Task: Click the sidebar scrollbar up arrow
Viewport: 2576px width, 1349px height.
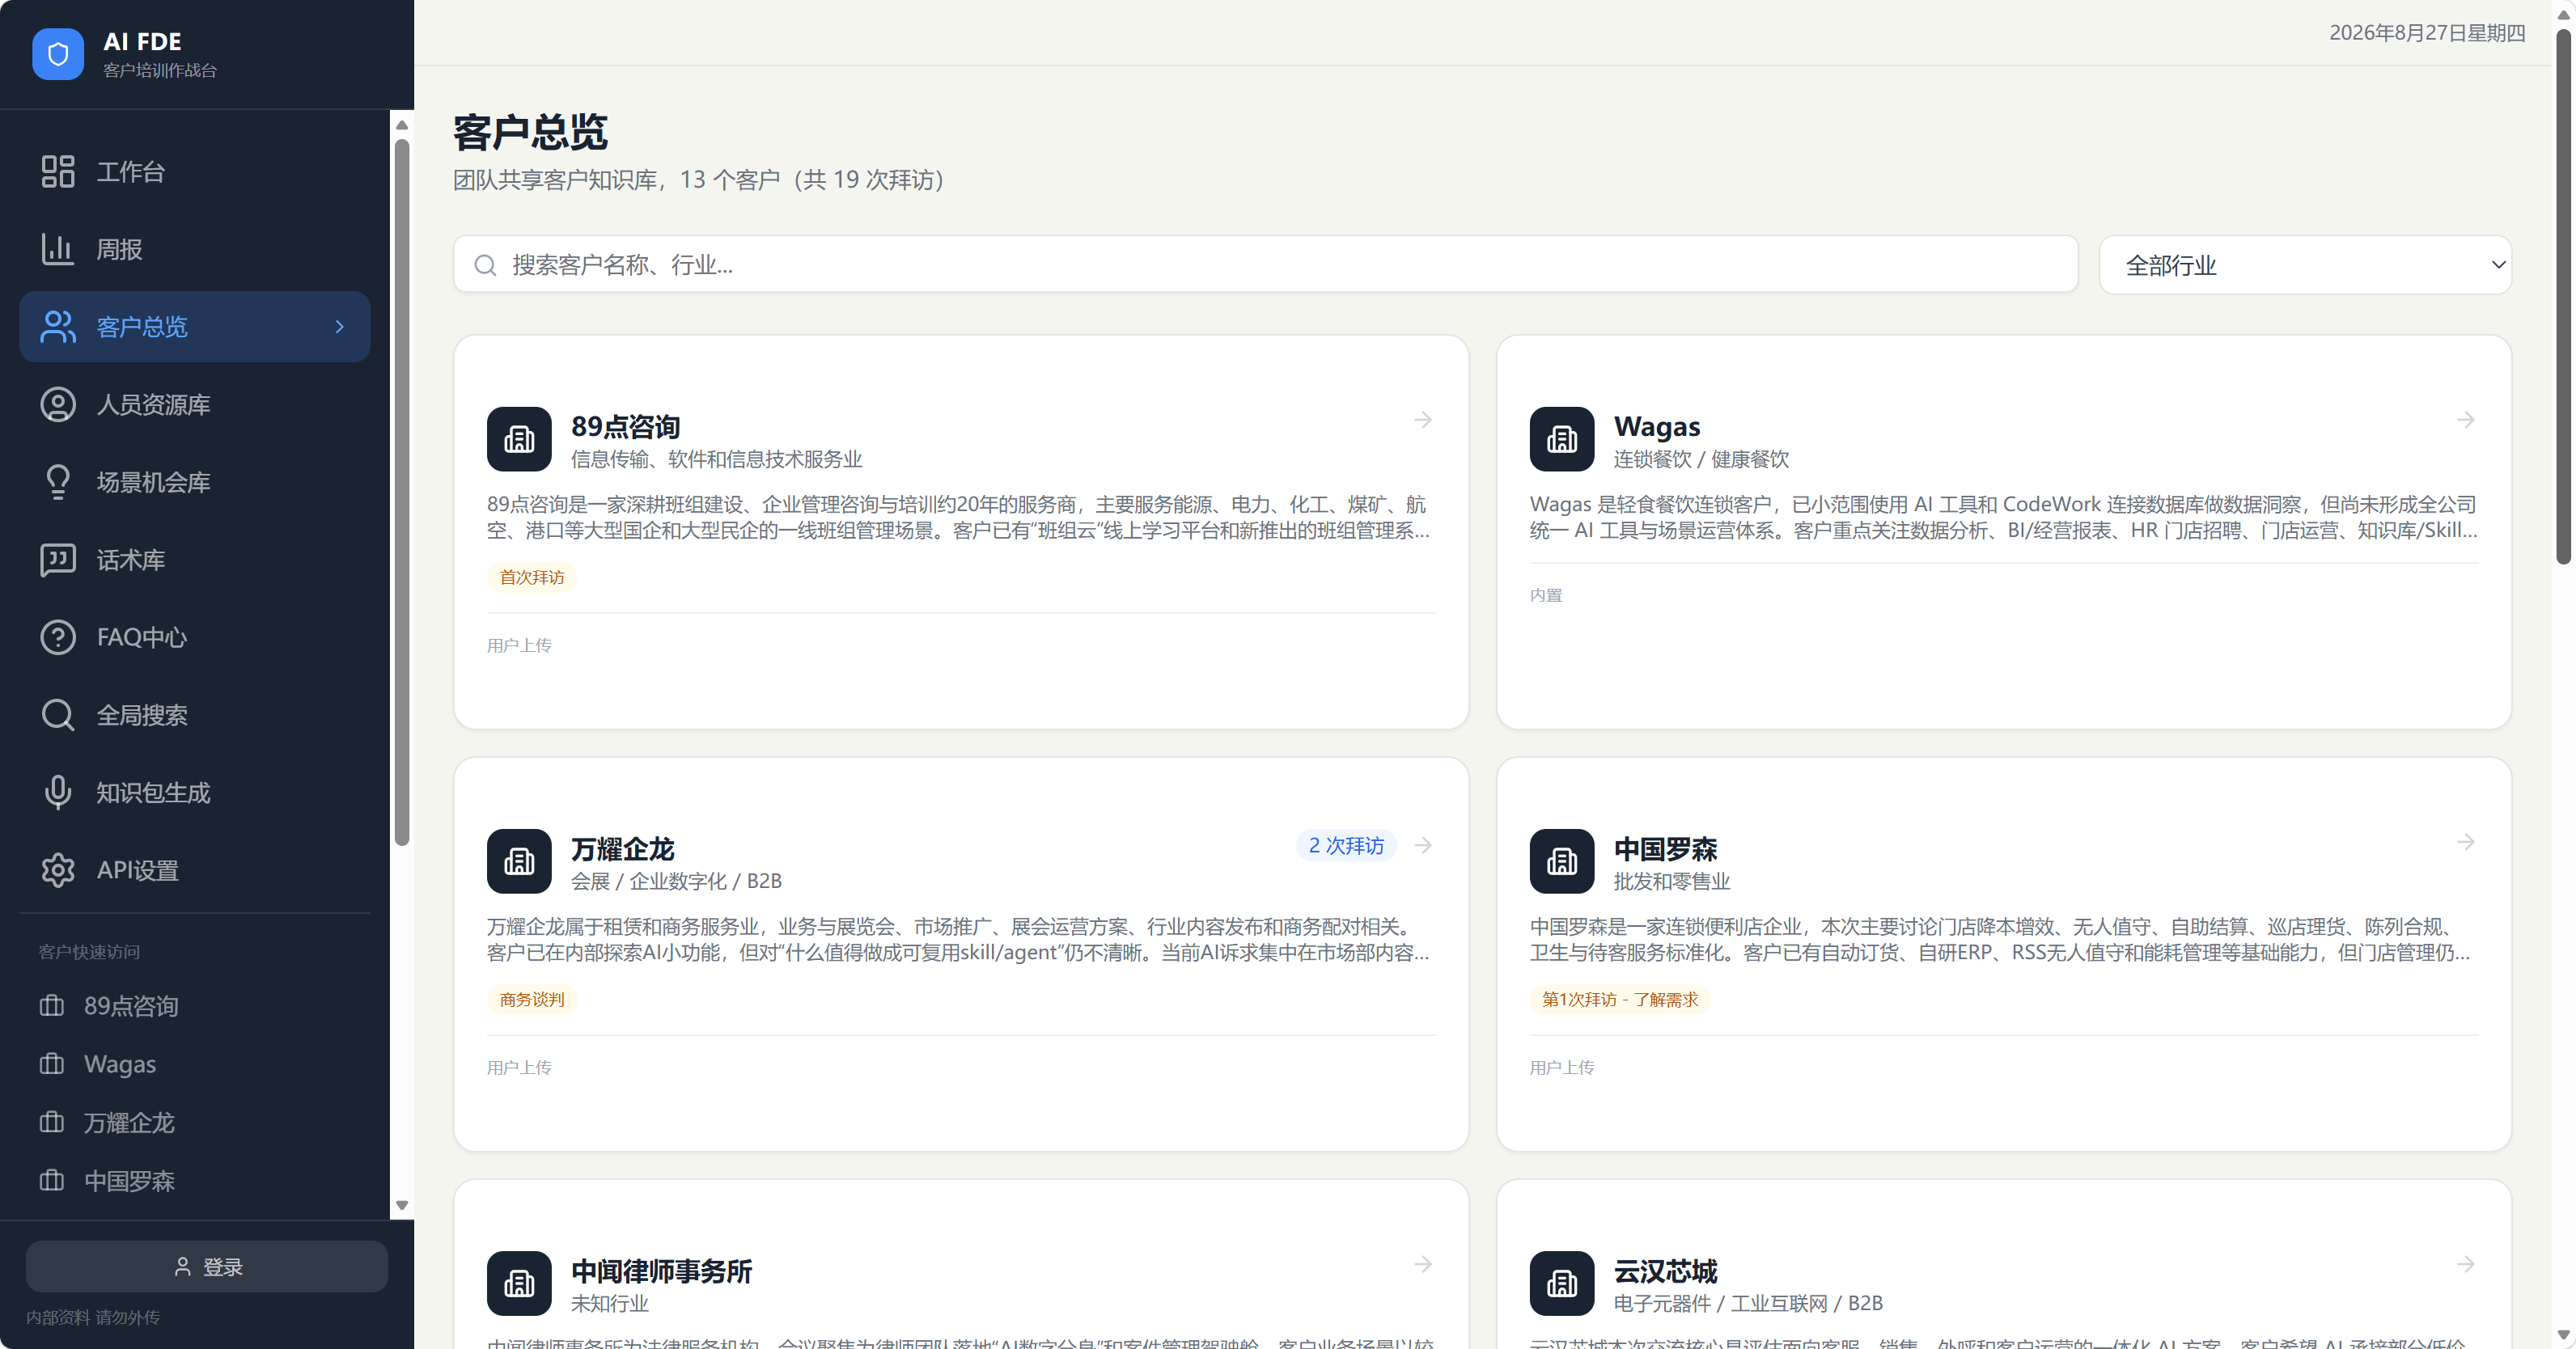Action: (402, 125)
